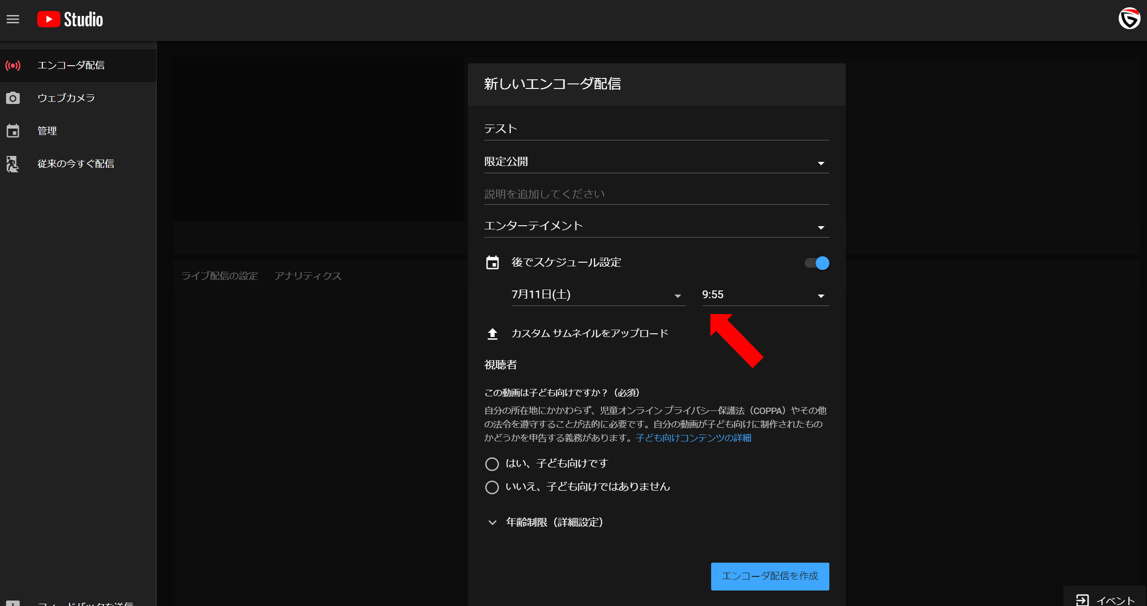The width and height of the screenshot is (1147, 606).
Task: Click the YouTube Studio logo
Action: (70, 19)
